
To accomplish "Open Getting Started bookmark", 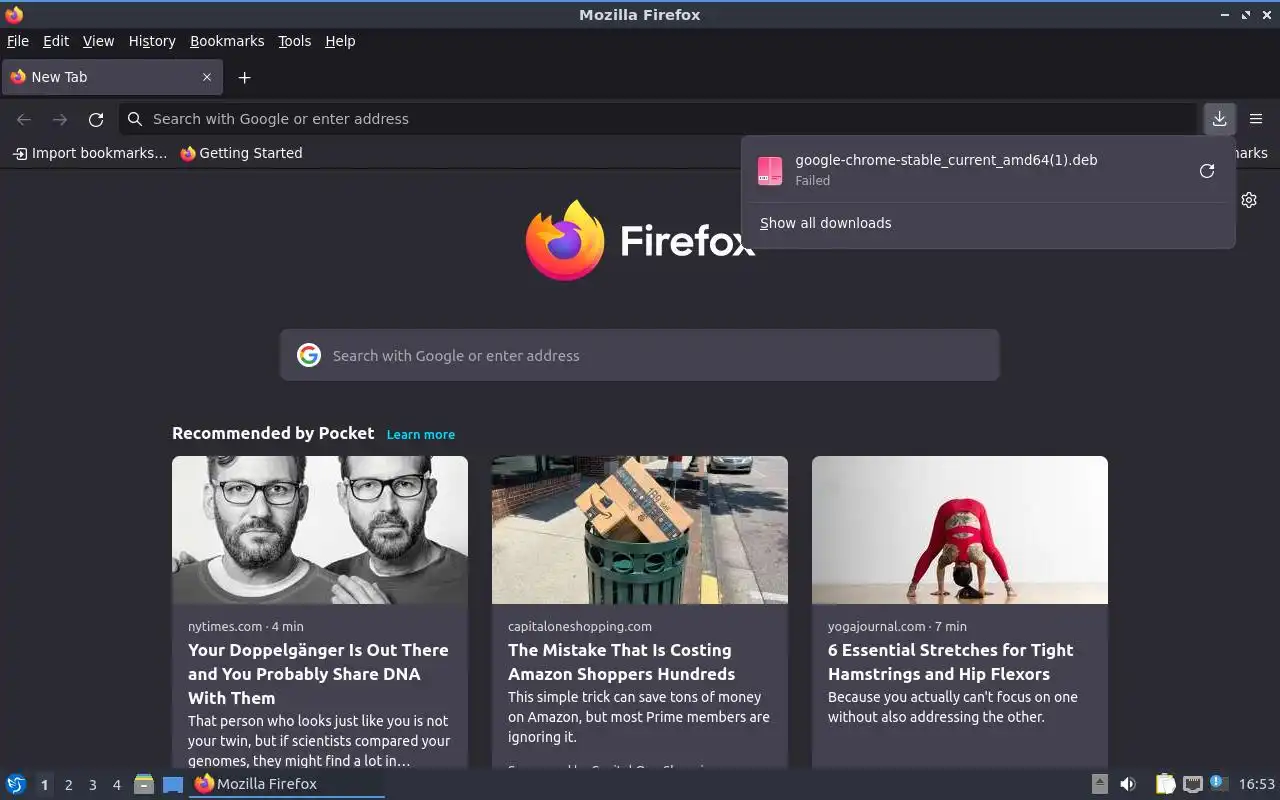I will pos(241,153).
